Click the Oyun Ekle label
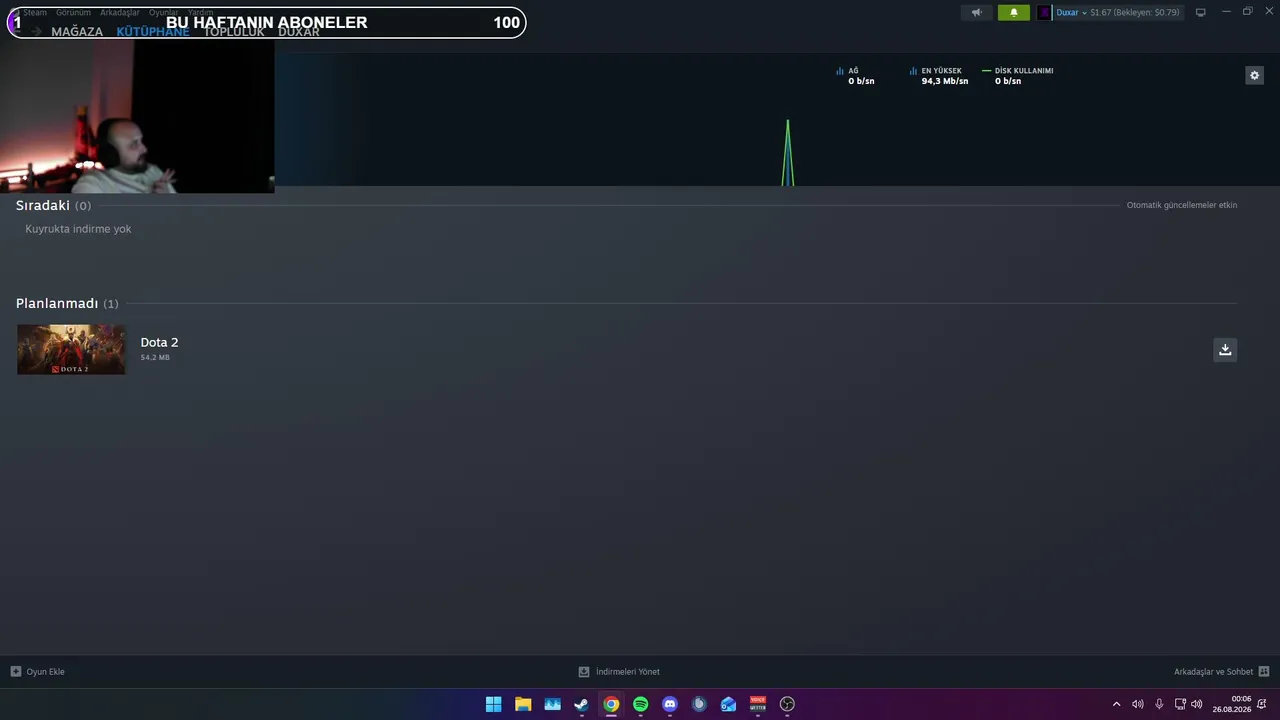 pyautogui.click(x=46, y=672)
